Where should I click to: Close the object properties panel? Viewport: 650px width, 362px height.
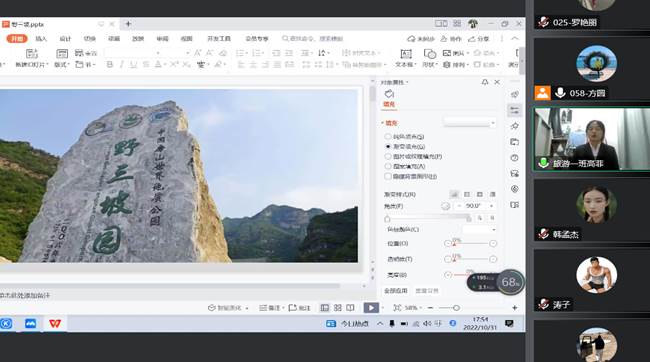tap(497, 82)
